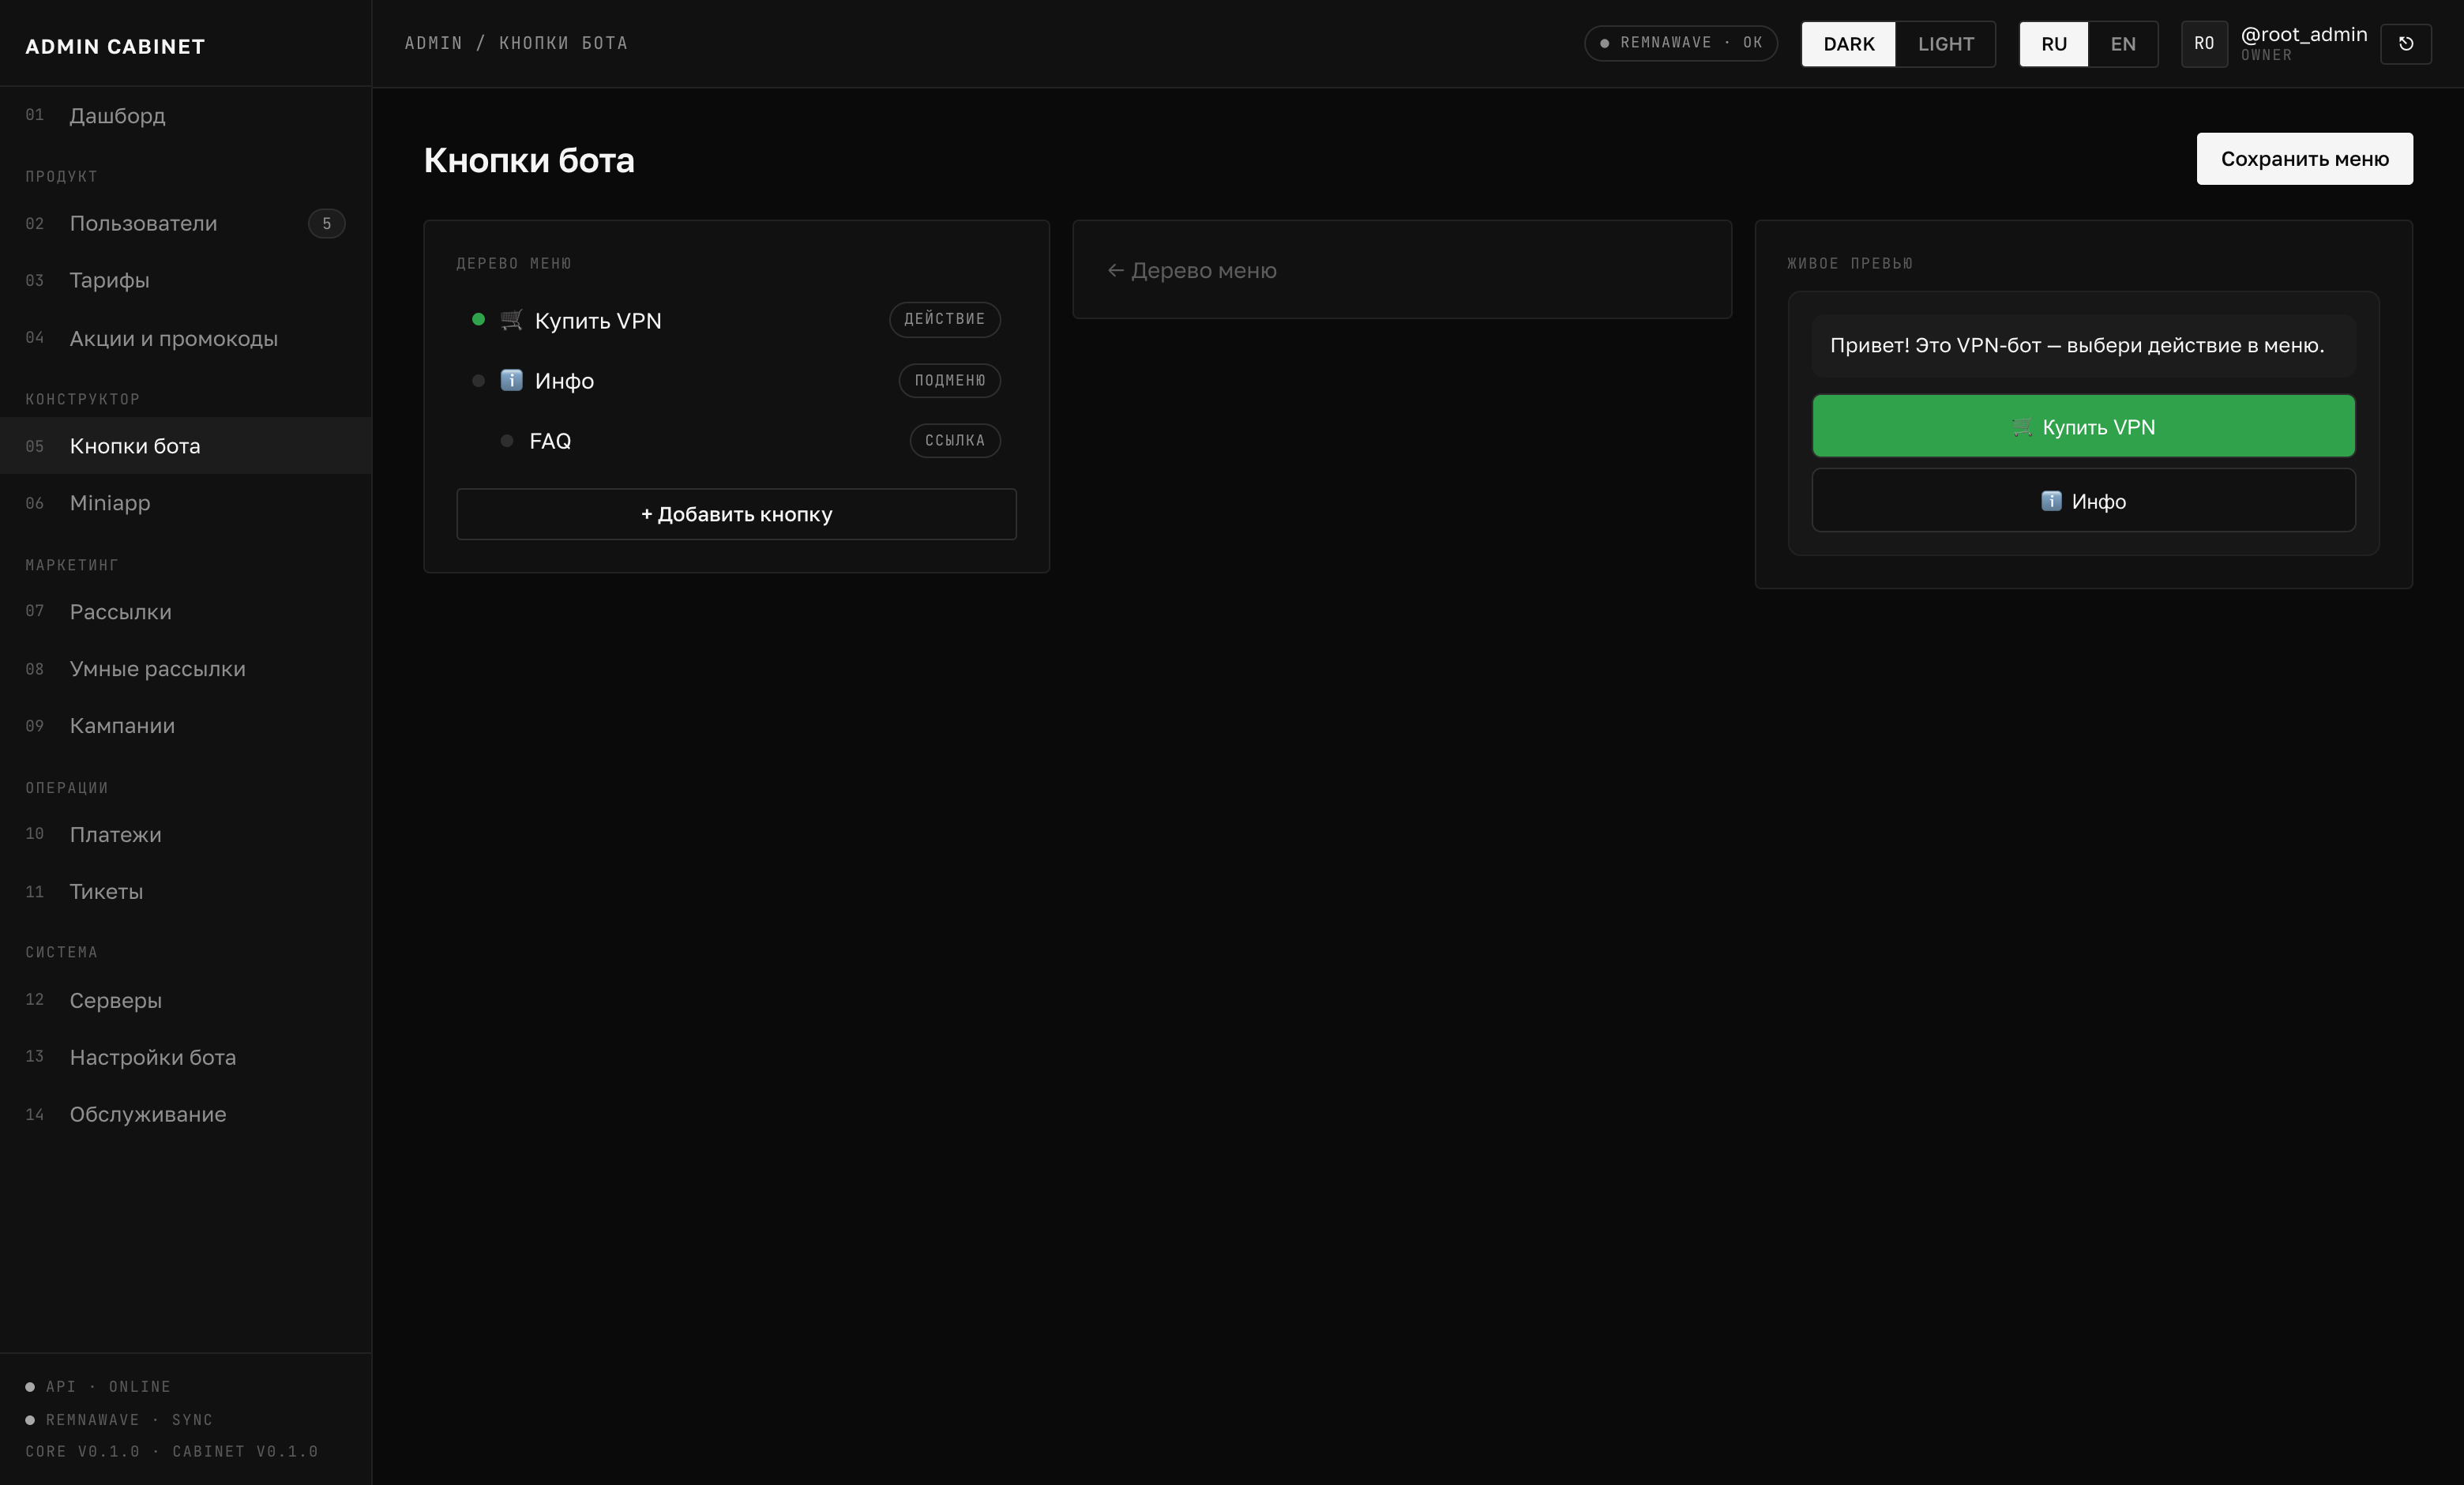Open Miniapp constructor
2464x1485 pixels.
[186, 502]
